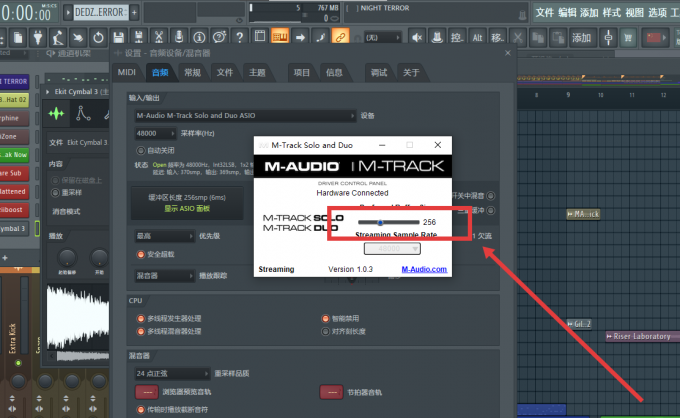Click the mixer slider icon in toolbar
This screenshot has height=418, width=680.
click(x=608, y=37)
